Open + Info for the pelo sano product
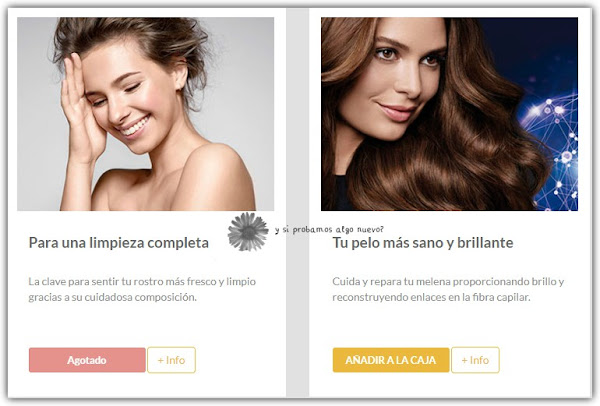This screenshot has width=600, height=406. click(x=475, y=360)
